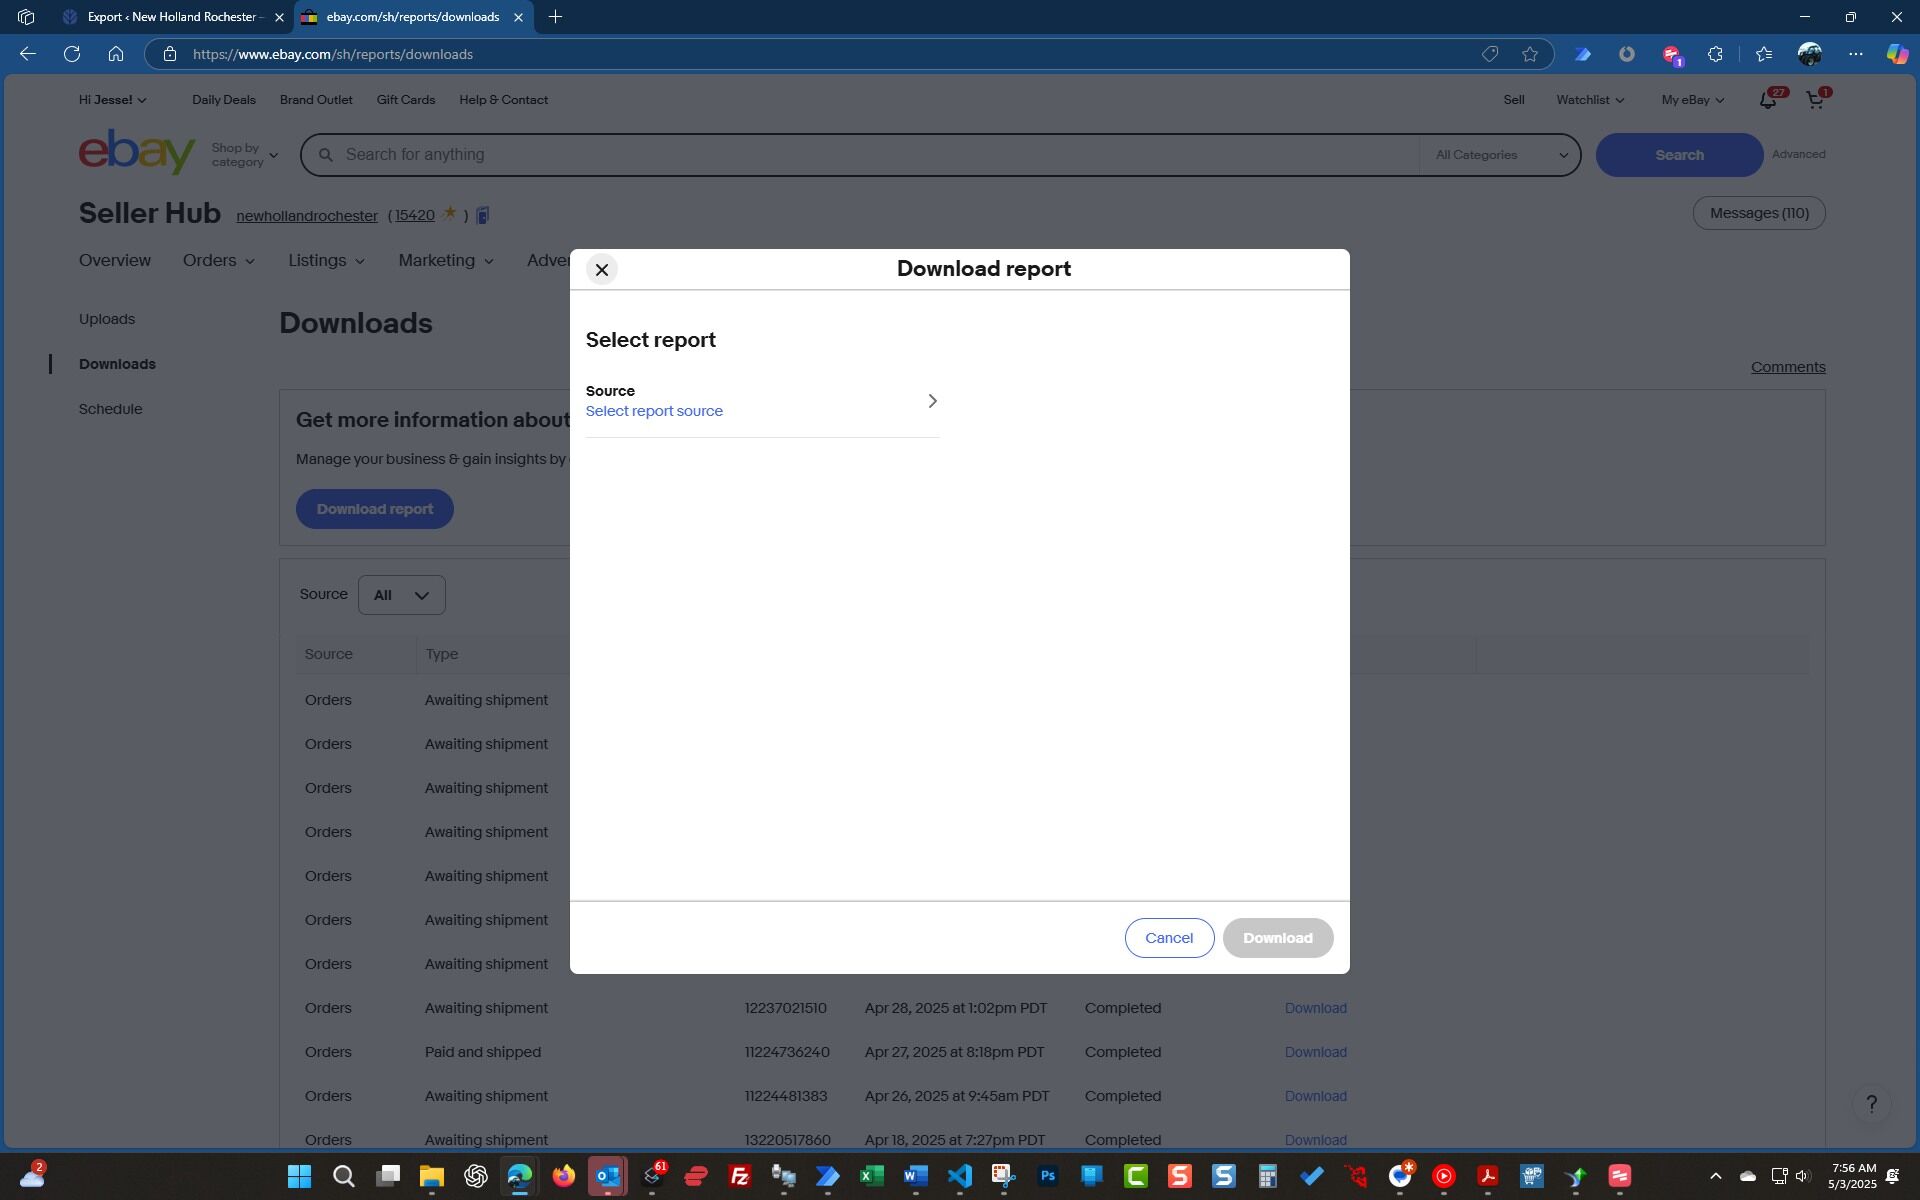This screenshot has height=1200, width=1920.
Task: Click the browser home icon
Action: 116,54
